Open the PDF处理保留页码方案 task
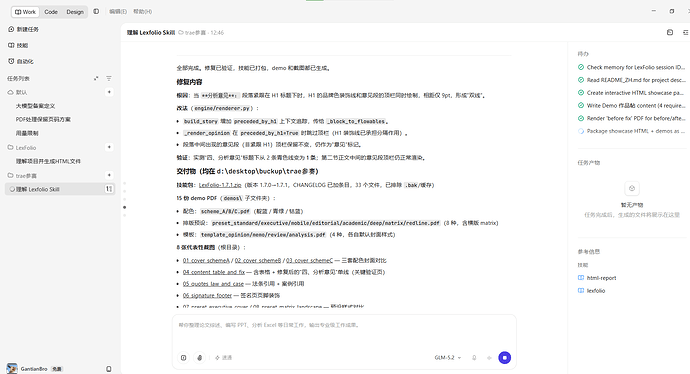This screenshot has height=374, width=690. [43, 119]
